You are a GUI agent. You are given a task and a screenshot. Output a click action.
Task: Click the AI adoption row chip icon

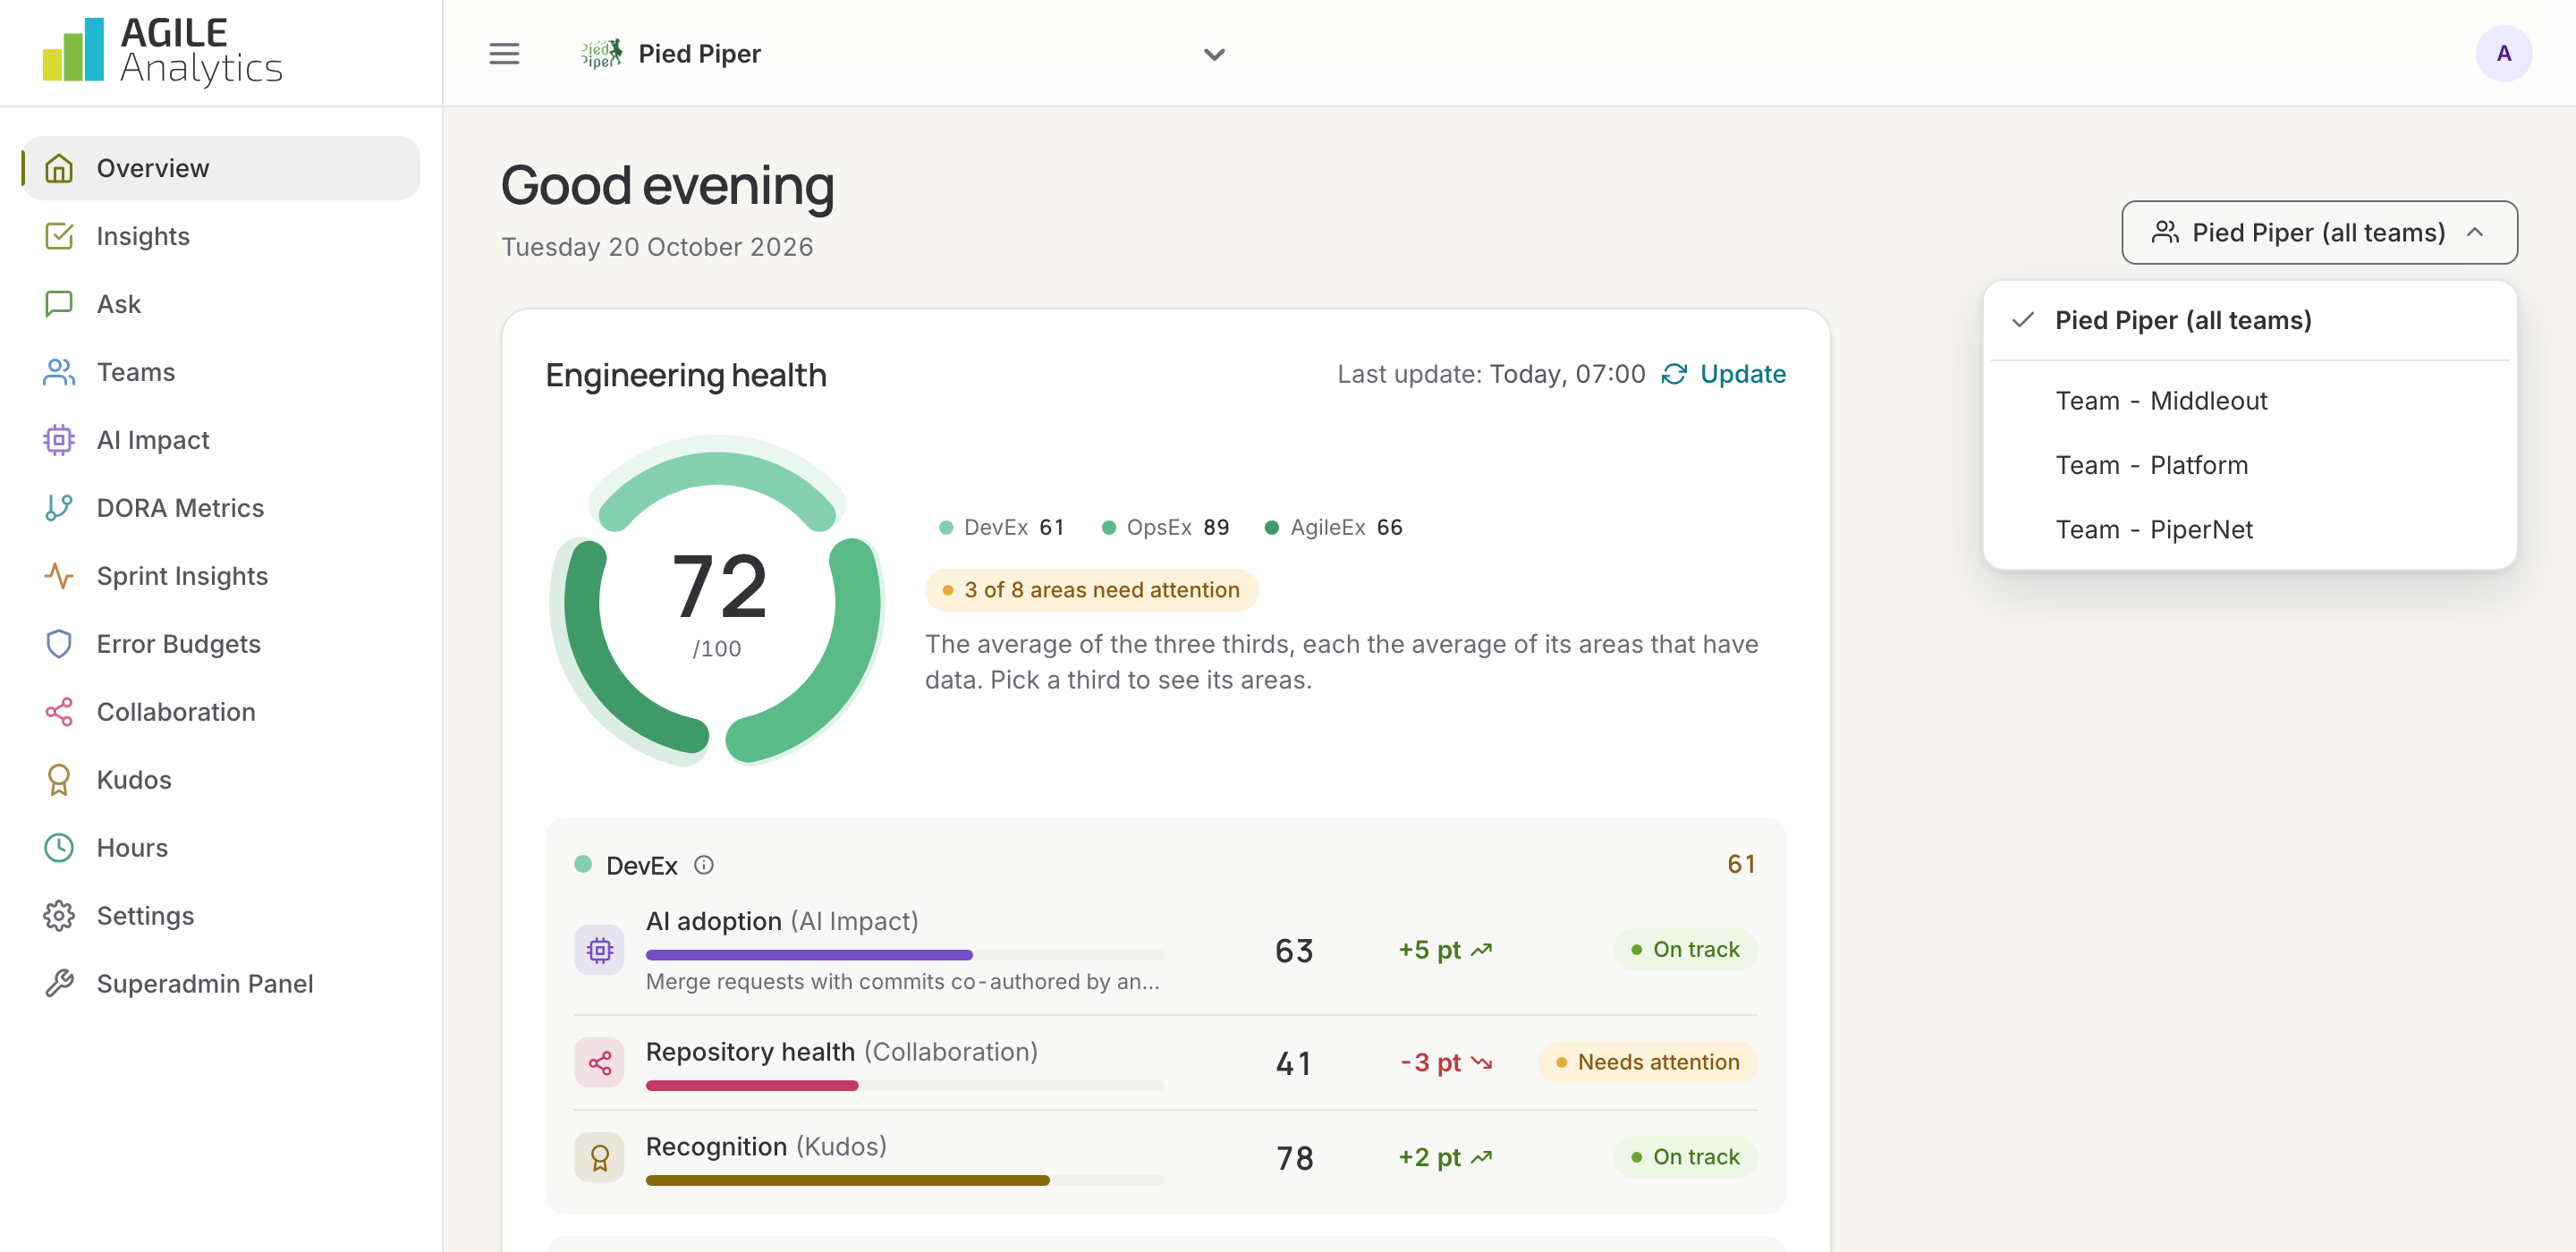click(x=599, y=950)
